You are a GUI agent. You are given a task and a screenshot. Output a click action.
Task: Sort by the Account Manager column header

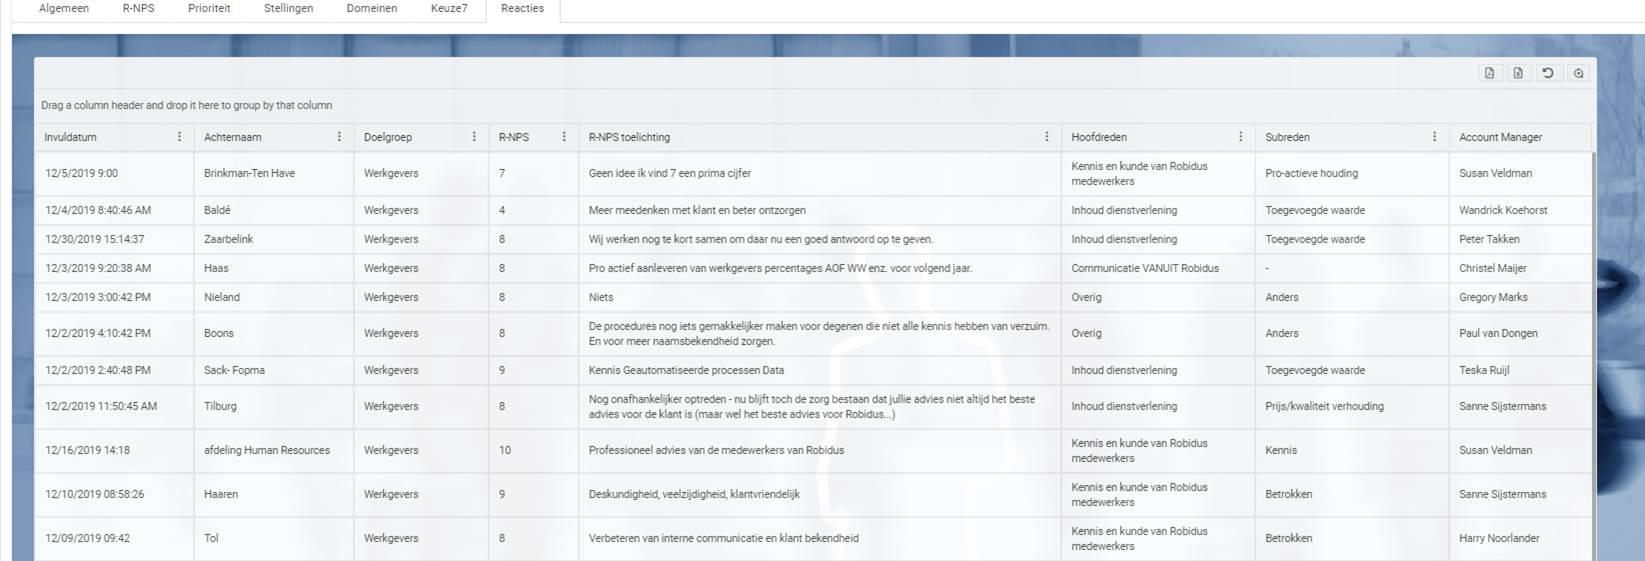pyautogui.click(x=1500, y=137)
